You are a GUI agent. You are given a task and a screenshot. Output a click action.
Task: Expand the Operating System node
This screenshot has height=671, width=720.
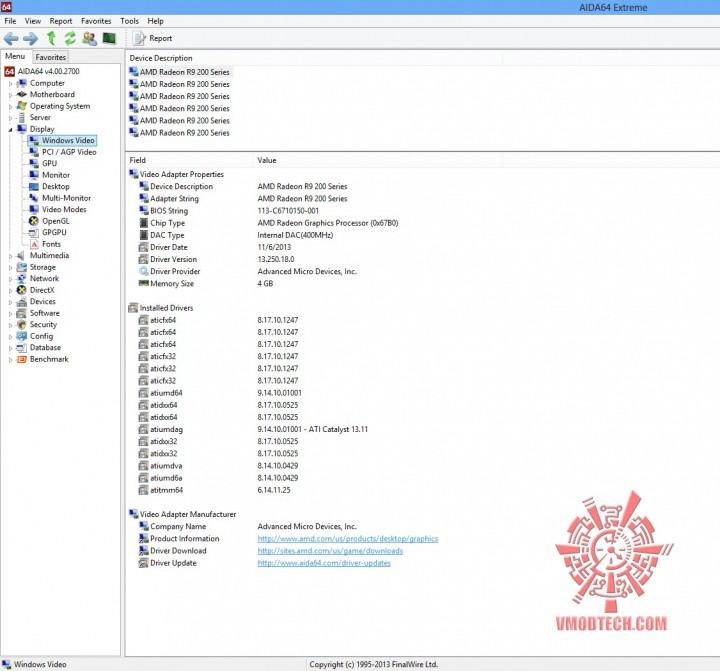pyautogui.click(x=10, y=107)
